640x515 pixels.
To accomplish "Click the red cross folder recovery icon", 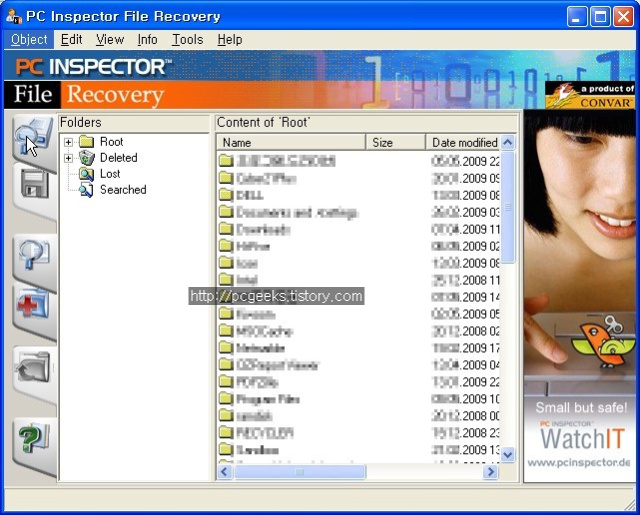I will [33, 304].
